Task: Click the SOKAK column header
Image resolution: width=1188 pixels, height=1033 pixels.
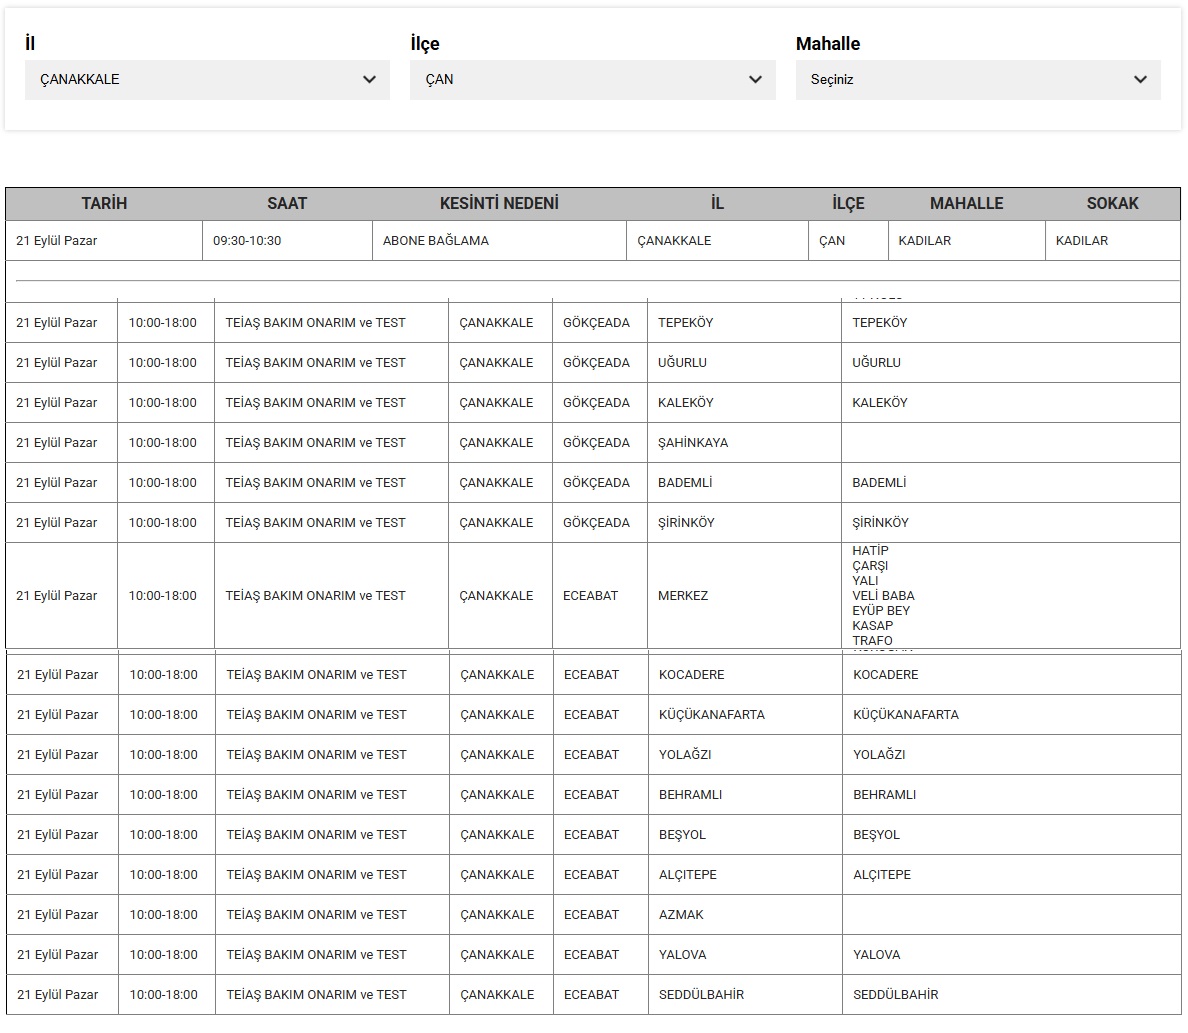Action: pos(1112,204)
